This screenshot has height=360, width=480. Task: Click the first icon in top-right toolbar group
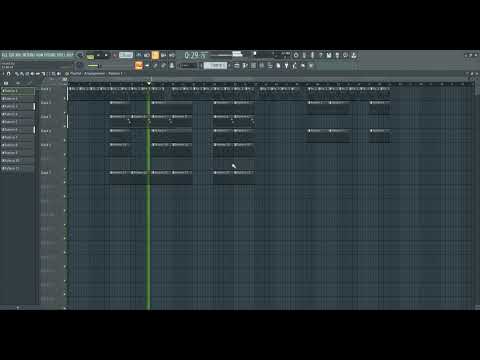(296, 55)
